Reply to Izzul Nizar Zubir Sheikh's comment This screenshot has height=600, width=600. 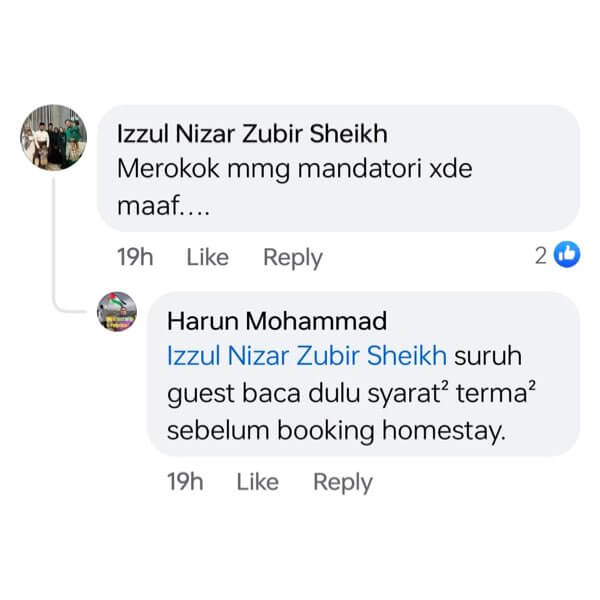tap(293, 258)
